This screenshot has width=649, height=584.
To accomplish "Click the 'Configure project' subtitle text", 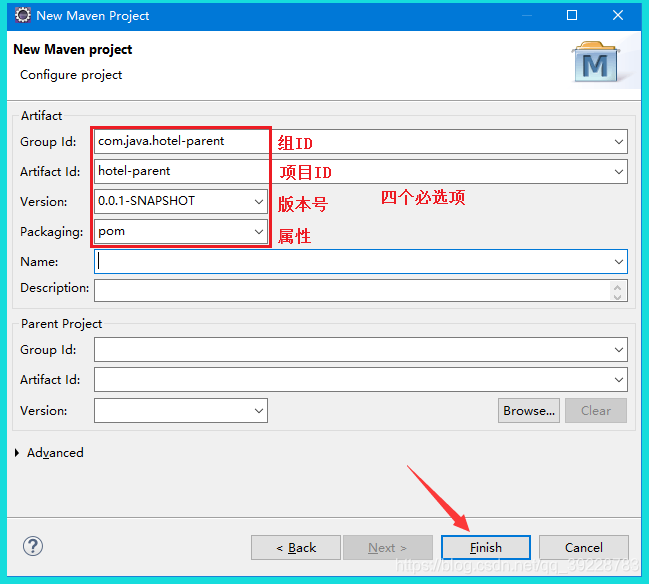I will pyautogui.click(x=71, y=75).
